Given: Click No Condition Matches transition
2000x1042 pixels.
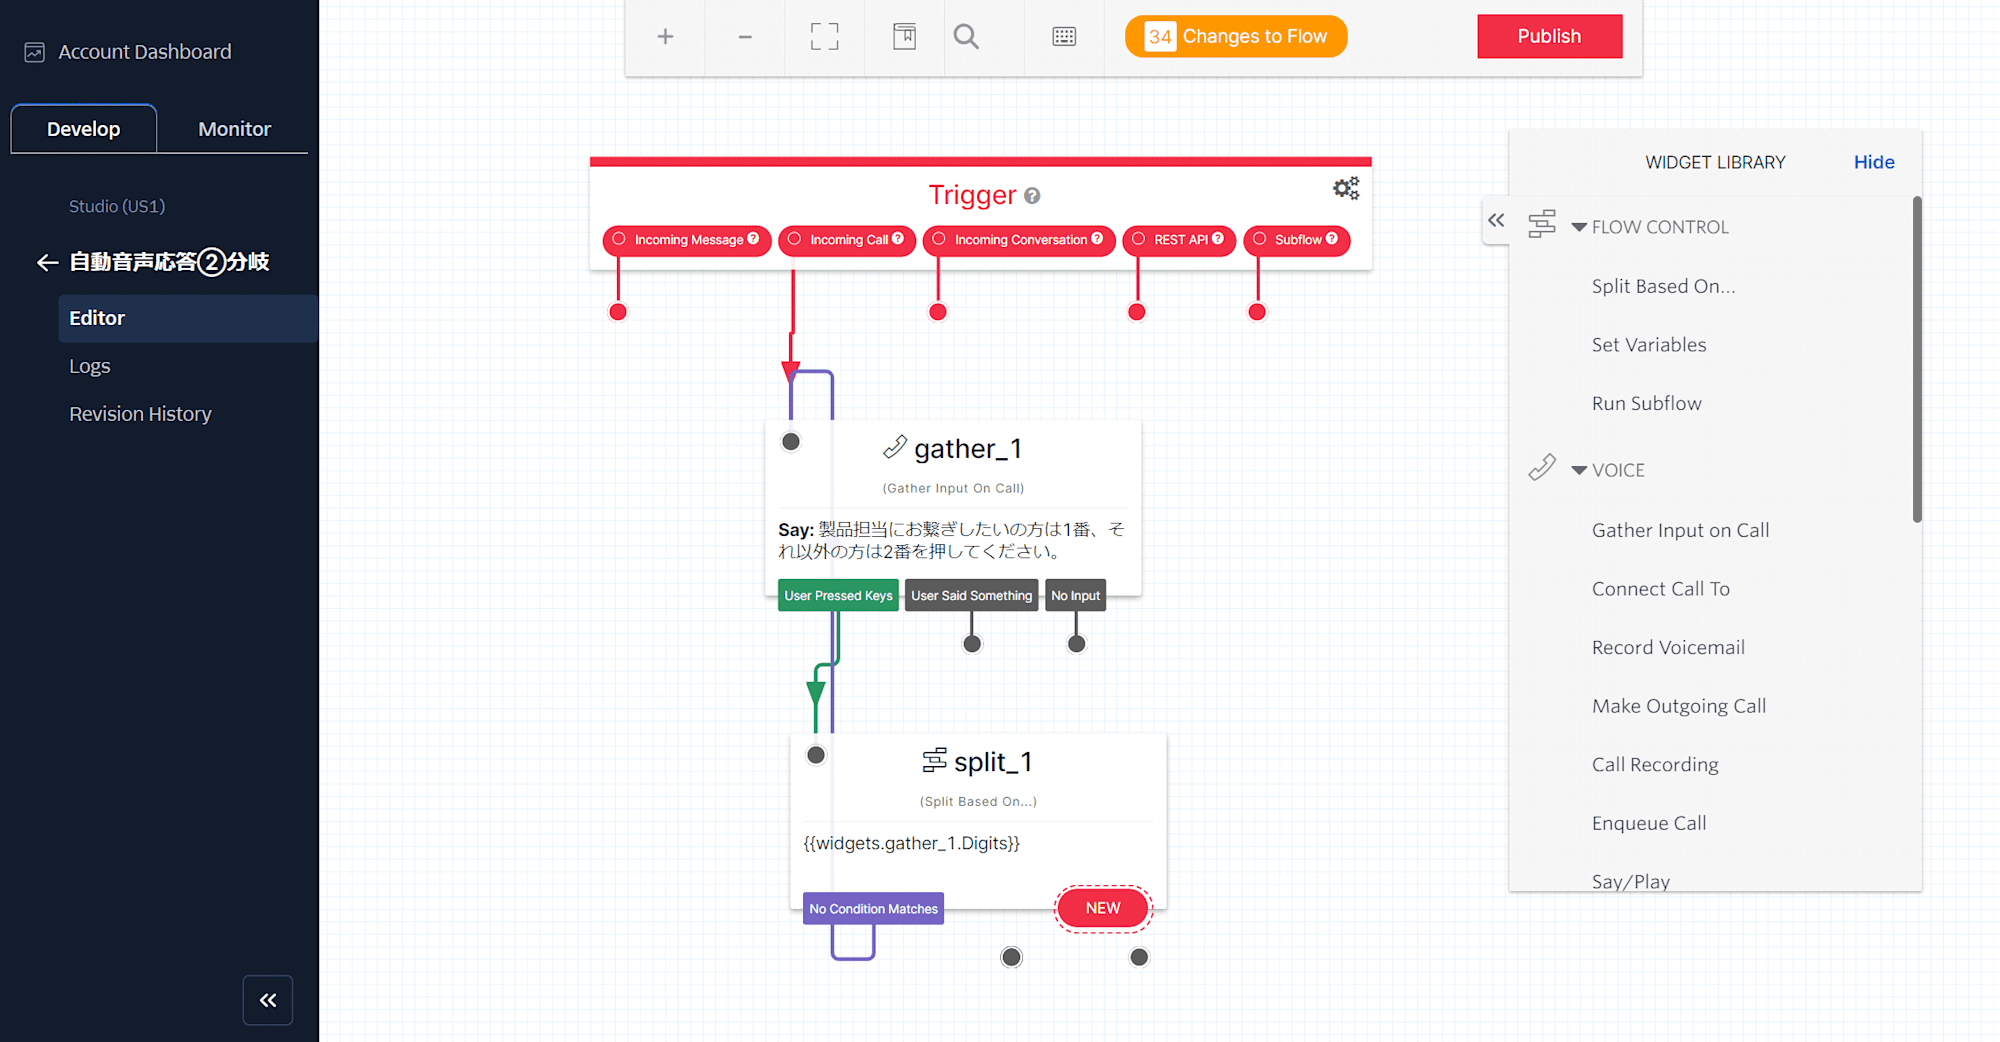Looking at the screenshot, I should coord(873,908).
